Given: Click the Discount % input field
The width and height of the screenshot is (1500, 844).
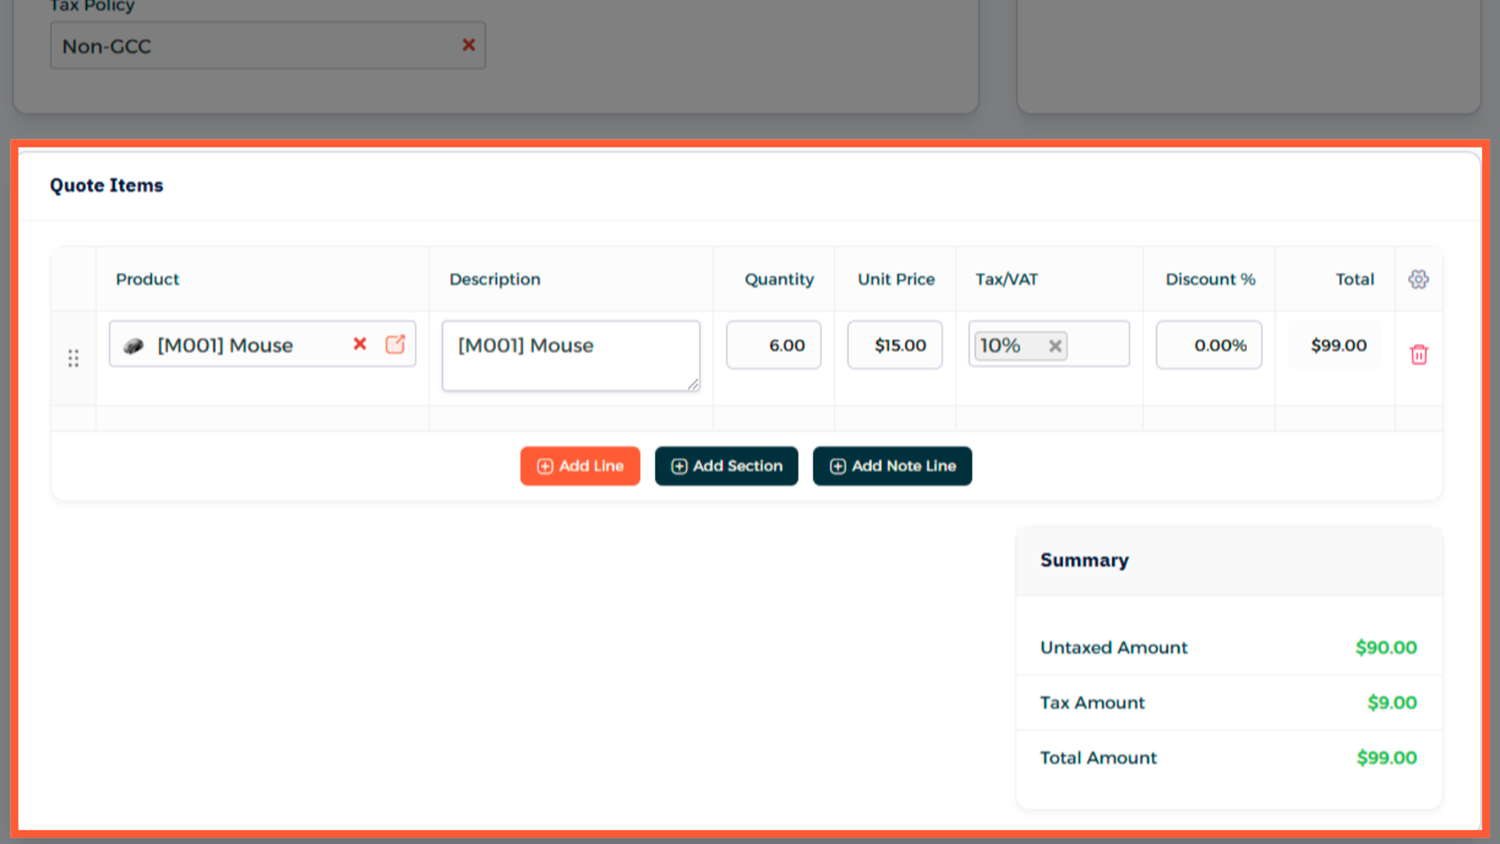Looking at the screenshot, I should (1208, 345).
